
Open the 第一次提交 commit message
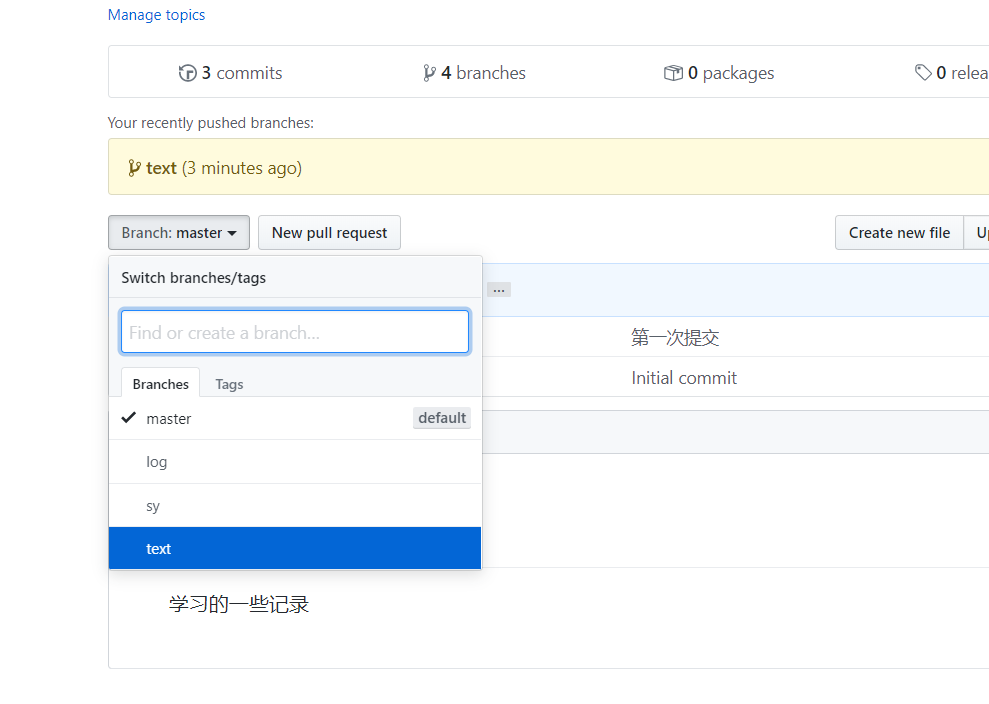pos(675,337)
